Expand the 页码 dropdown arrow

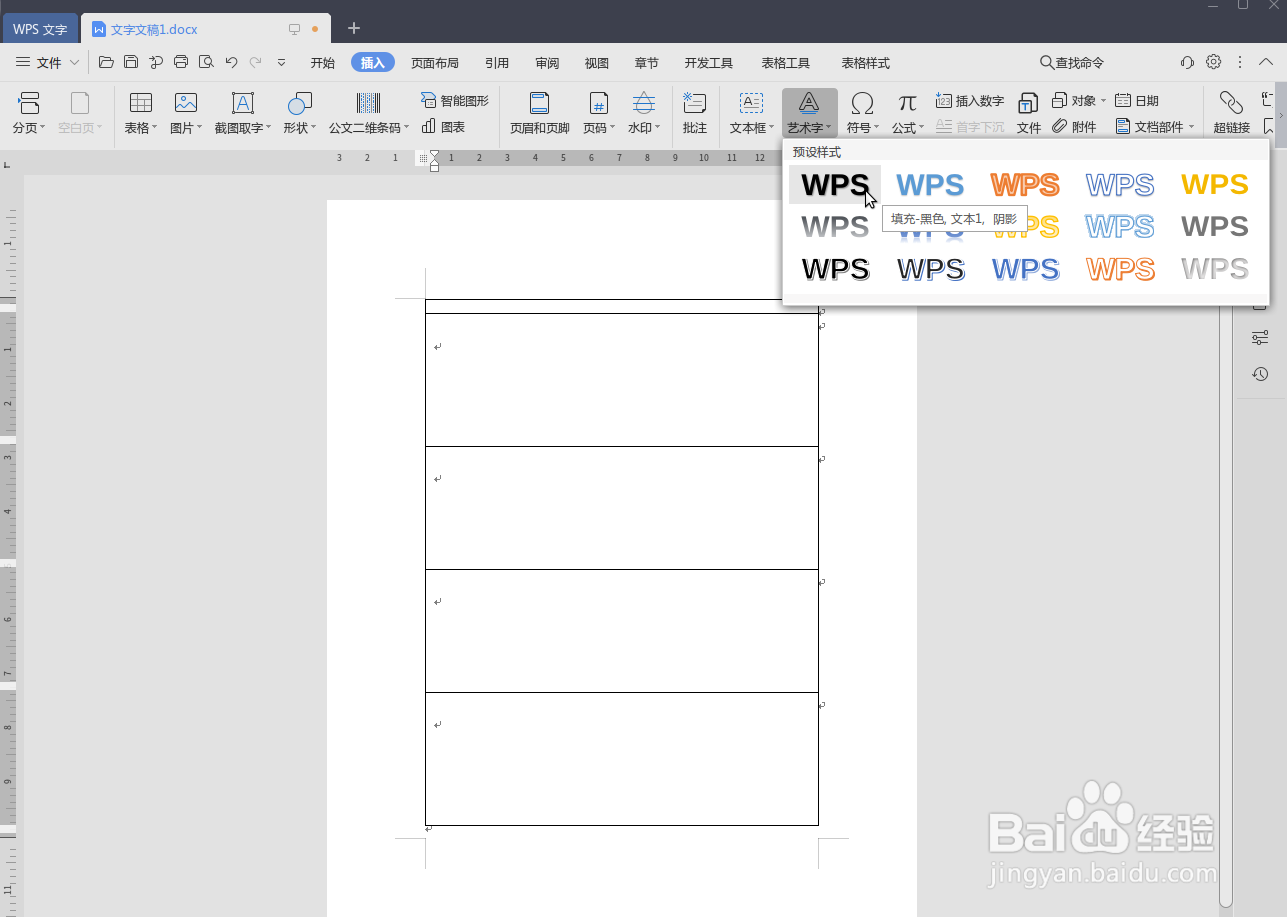tap(612, 128)
